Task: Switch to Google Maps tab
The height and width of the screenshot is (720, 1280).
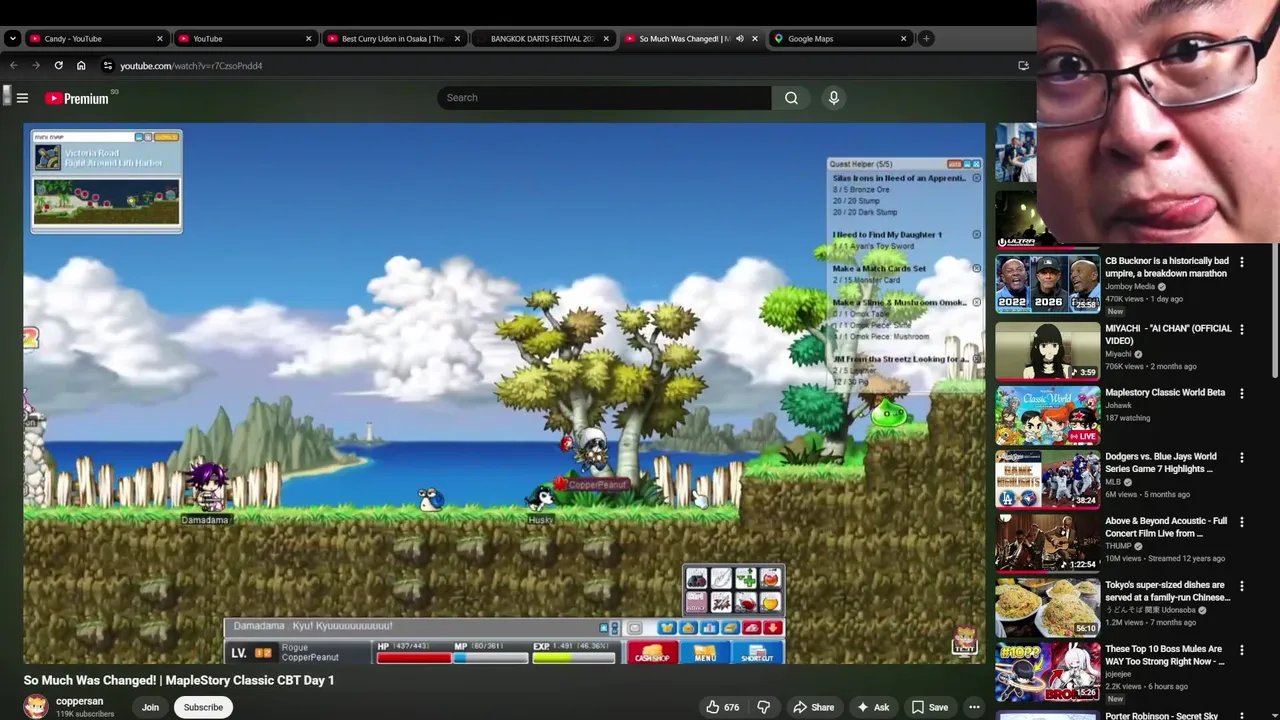Action: [840, 39]
